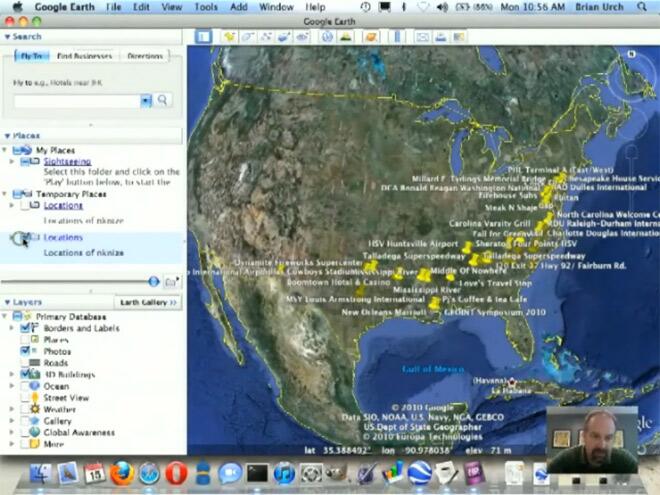
Task: Click the Places panel transparency slider
Action: point(153,282)
